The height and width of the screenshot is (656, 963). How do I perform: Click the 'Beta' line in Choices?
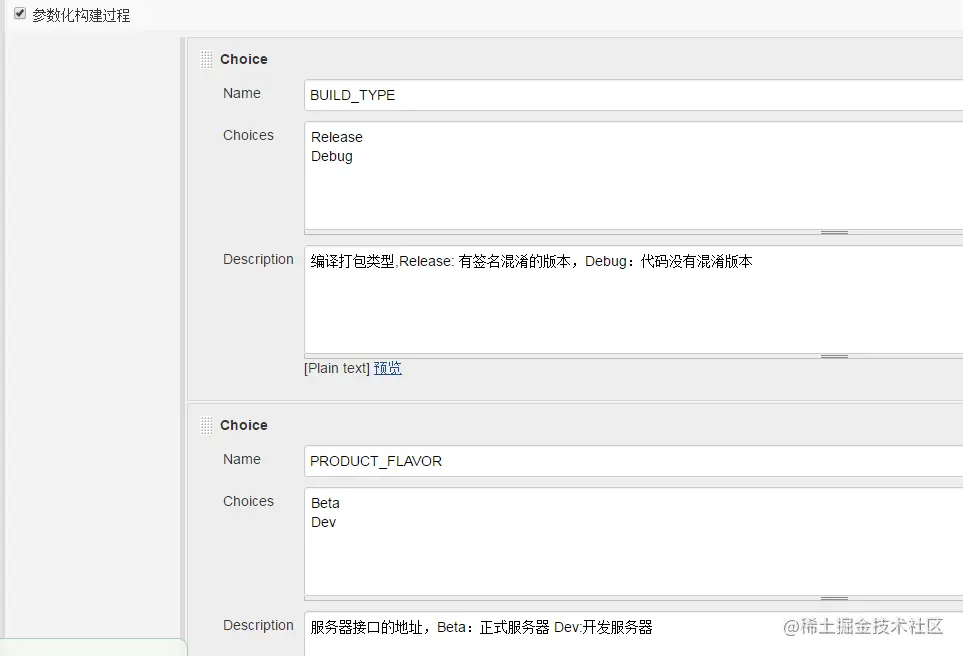coord(325,503)
